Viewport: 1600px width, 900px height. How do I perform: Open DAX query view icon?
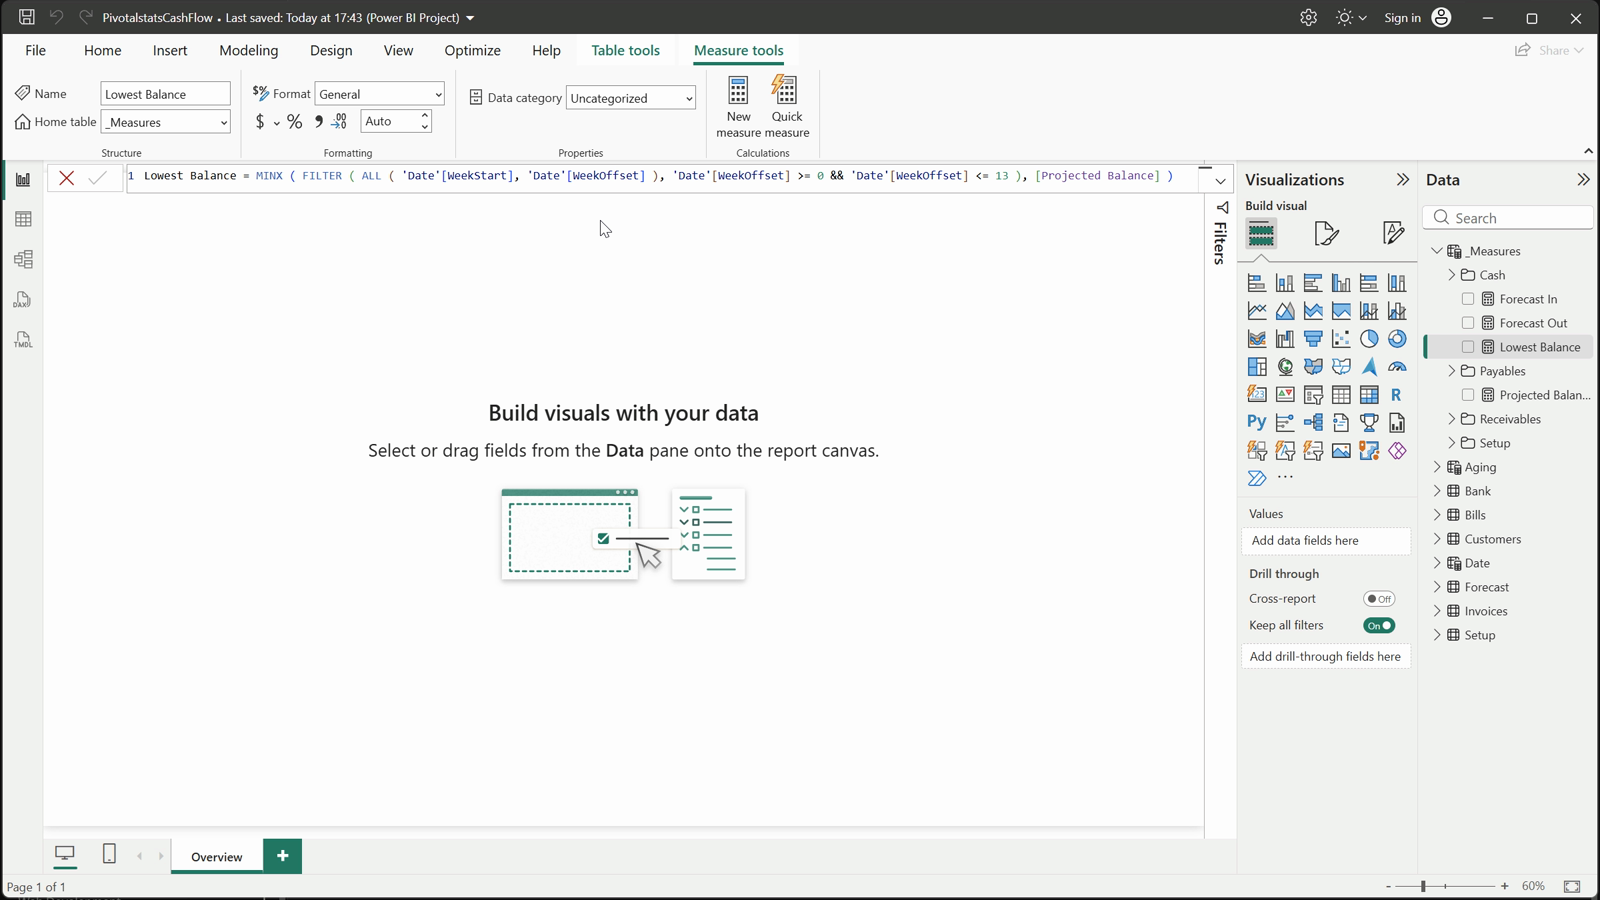23,300
